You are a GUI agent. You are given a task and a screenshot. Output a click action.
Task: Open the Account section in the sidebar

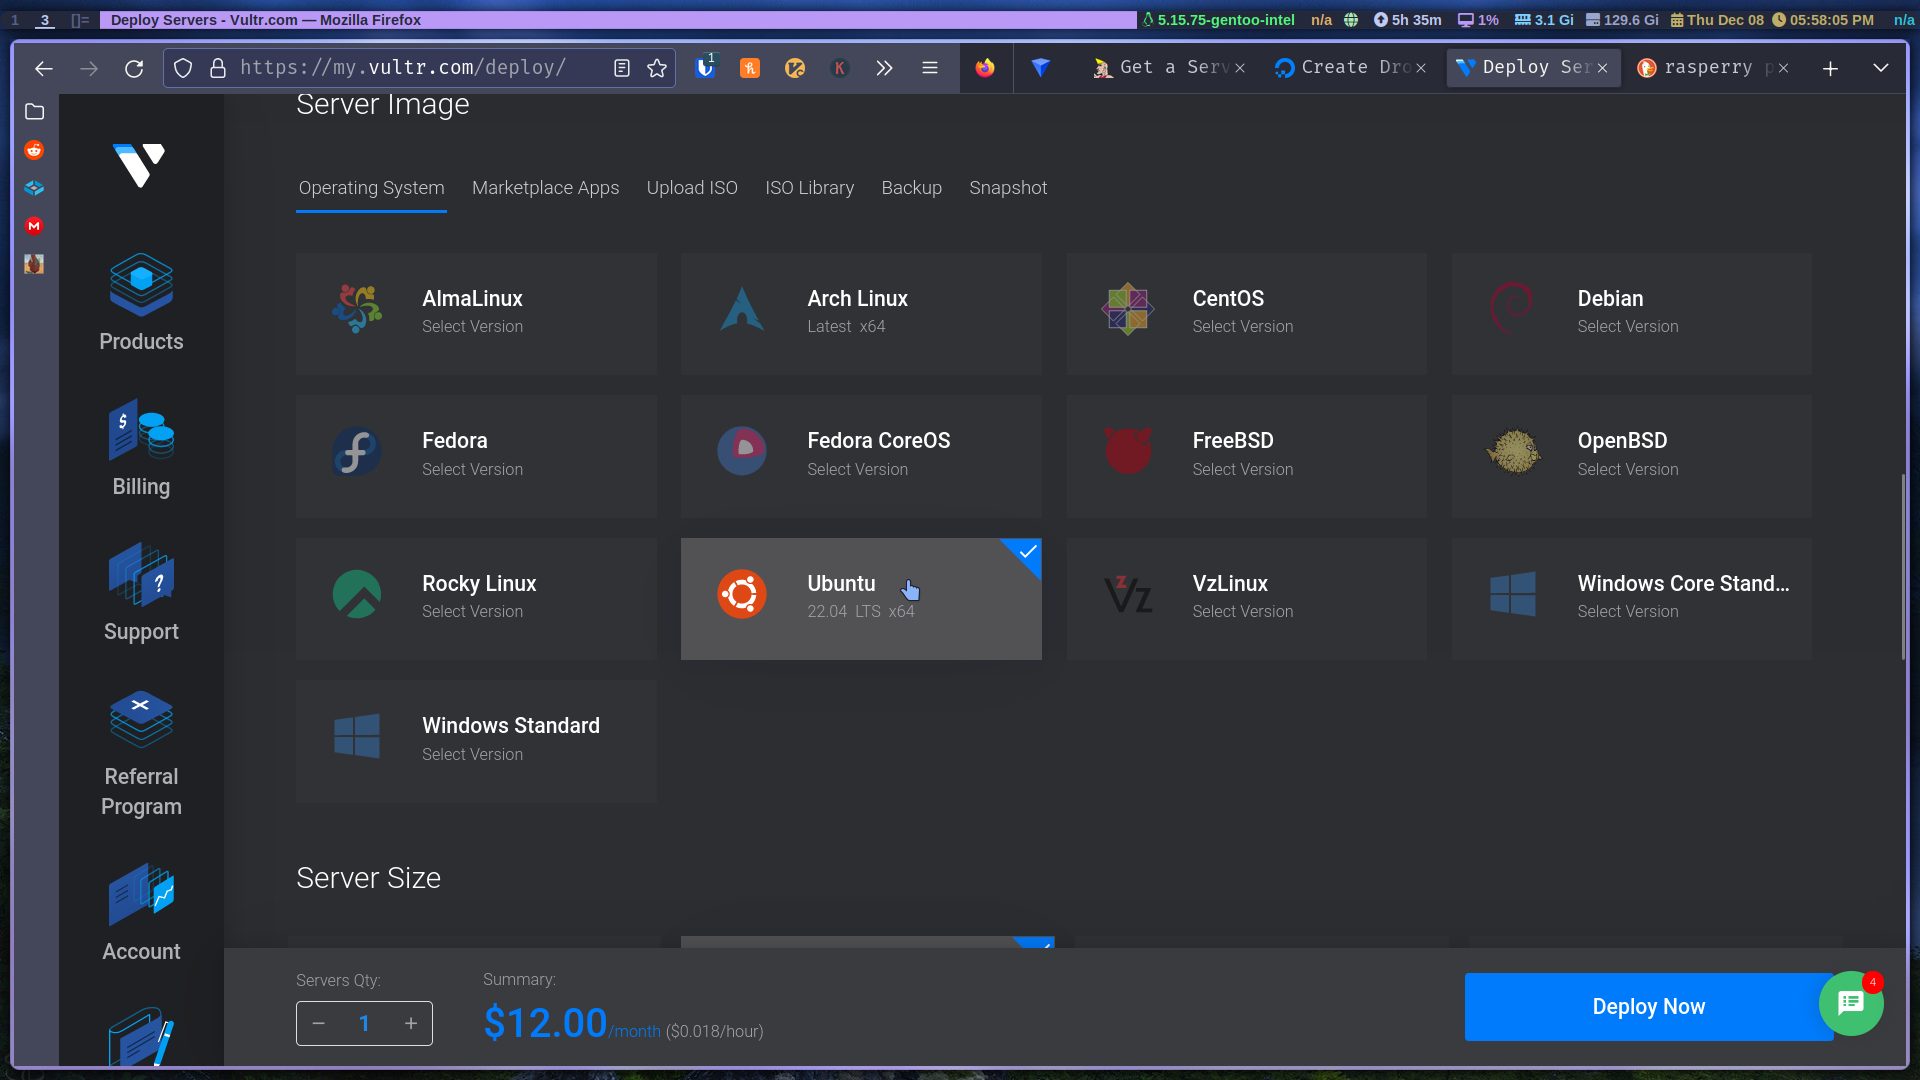coord(141,913)
